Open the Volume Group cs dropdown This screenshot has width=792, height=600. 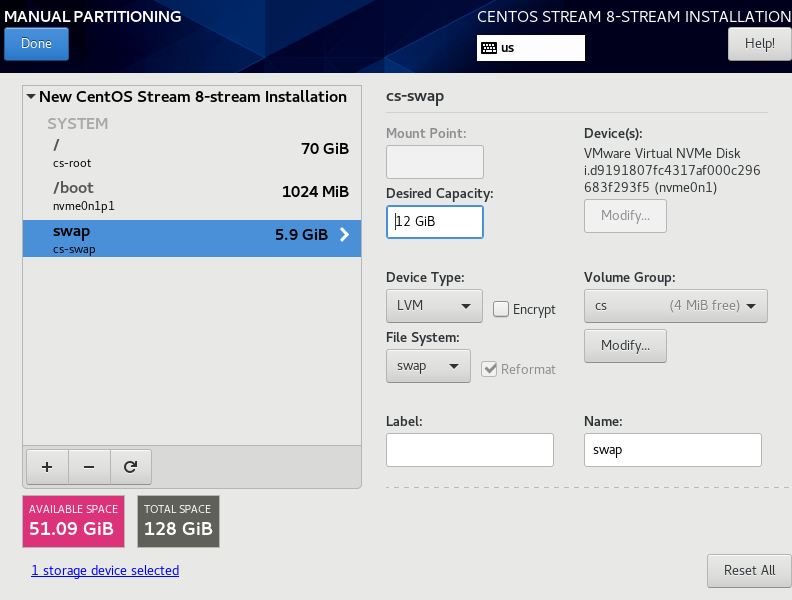tap(676, 306)
